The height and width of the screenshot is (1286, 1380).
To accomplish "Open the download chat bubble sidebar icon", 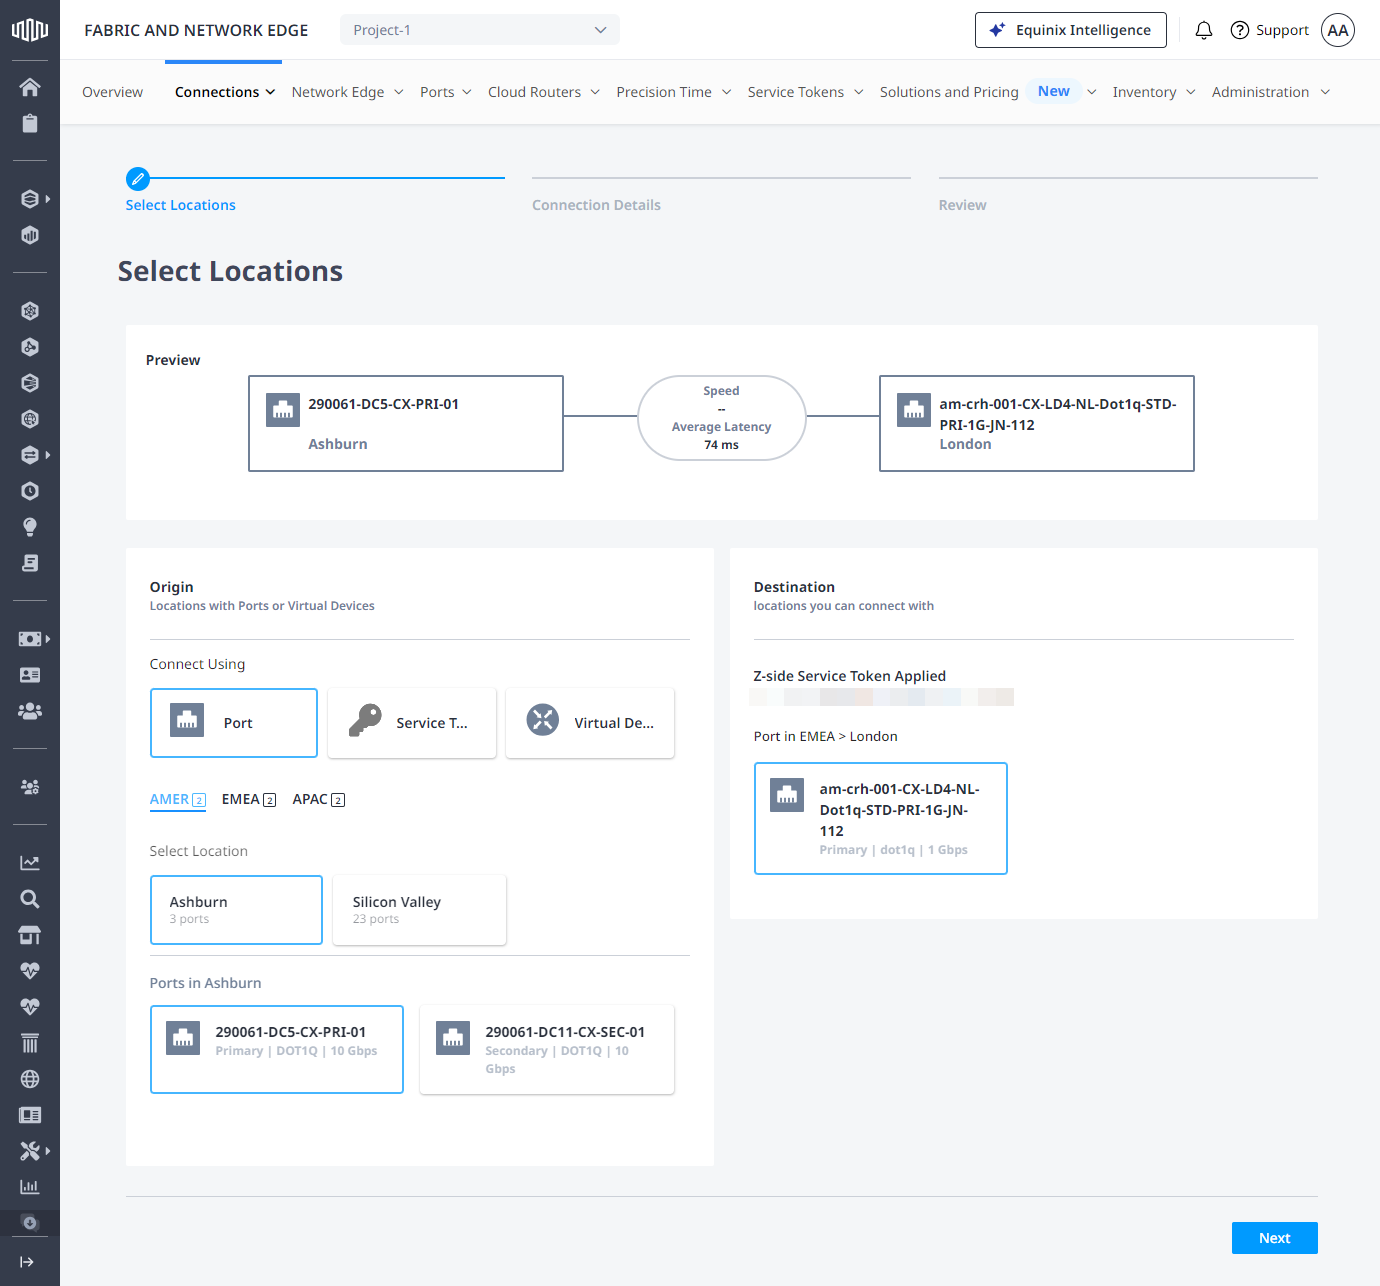I will coord(30,1222).
